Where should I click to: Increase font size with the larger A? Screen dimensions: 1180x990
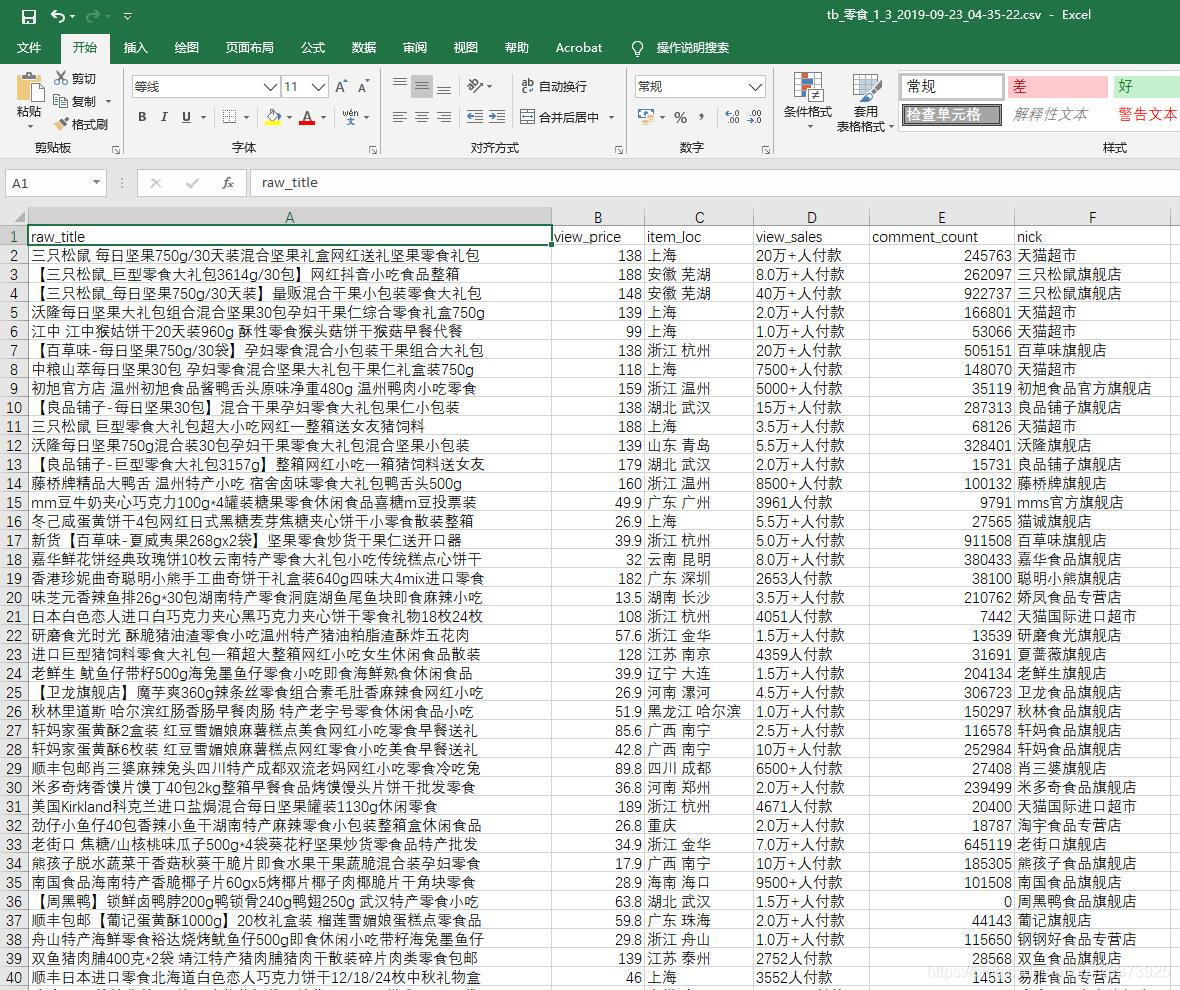coord(341,87)
